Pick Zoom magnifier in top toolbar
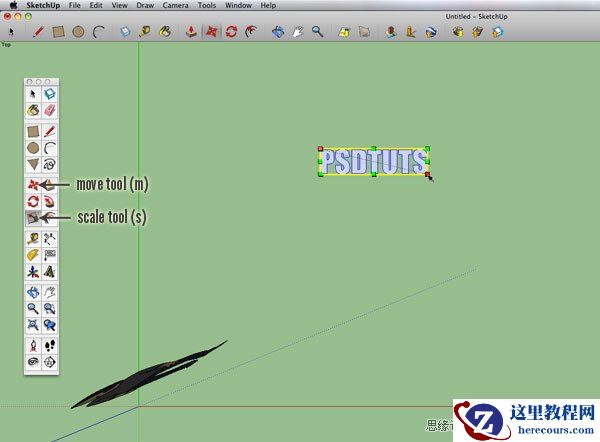600x442 pixels. pyautogui.click(x=318, y=31)
